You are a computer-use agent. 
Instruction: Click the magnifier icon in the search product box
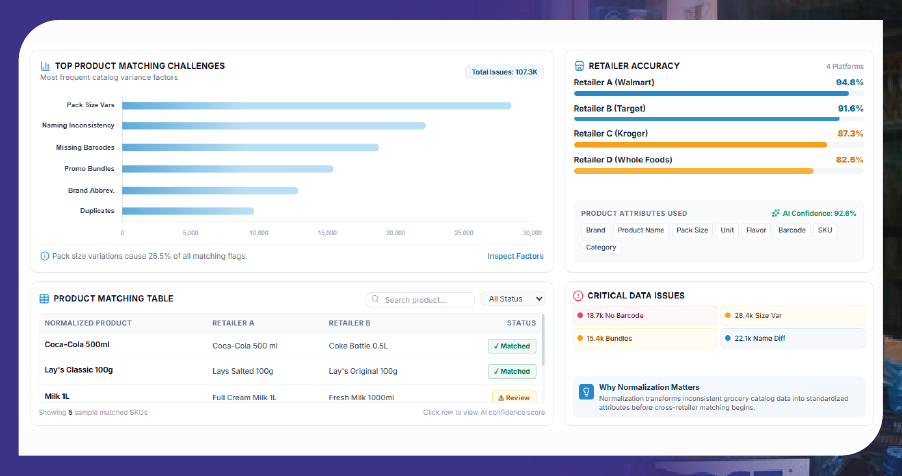coord(375,299)
